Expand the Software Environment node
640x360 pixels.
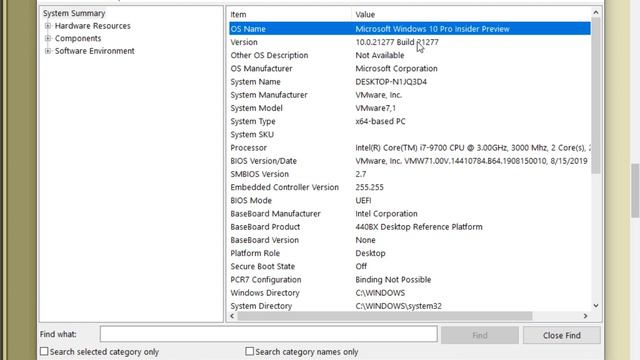tap(48, 51)
